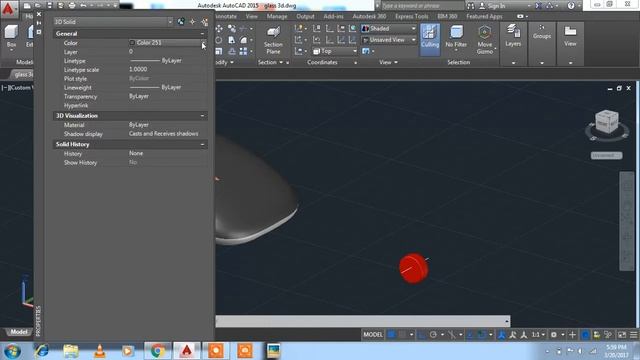Open the Color 251 dropdown arrow
The height and width of the screenshot is (360, 640).
[203, 43]
